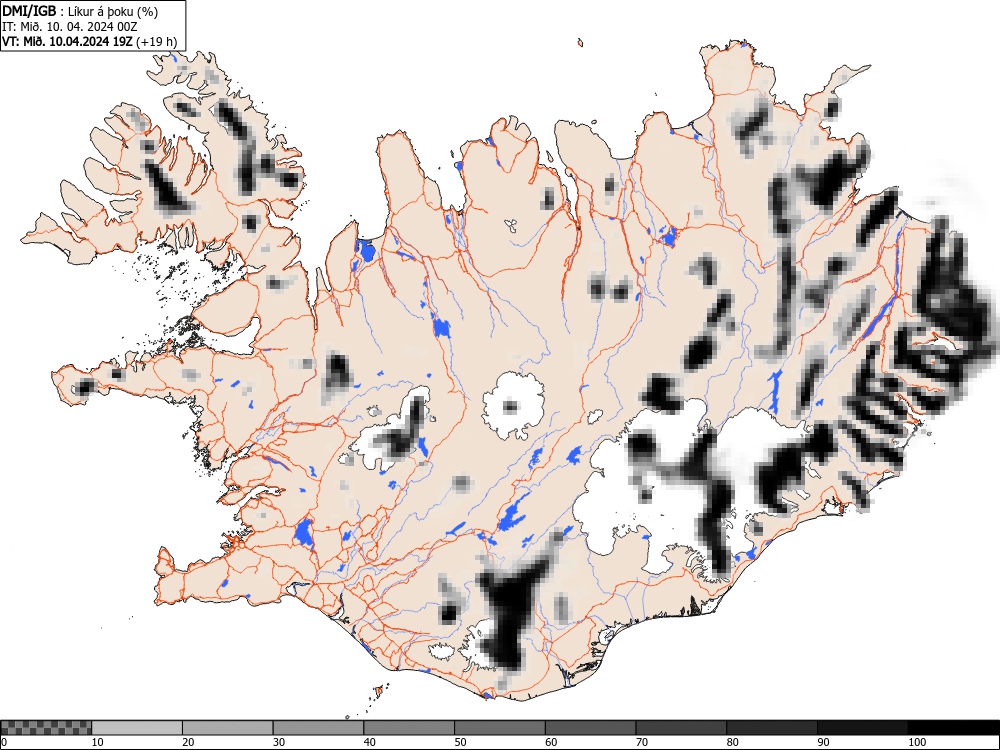Viewport: 1000px width, 750px height.
Task: Click the checkered 0–10 legend swatch
Action: (x=46, y=728)
